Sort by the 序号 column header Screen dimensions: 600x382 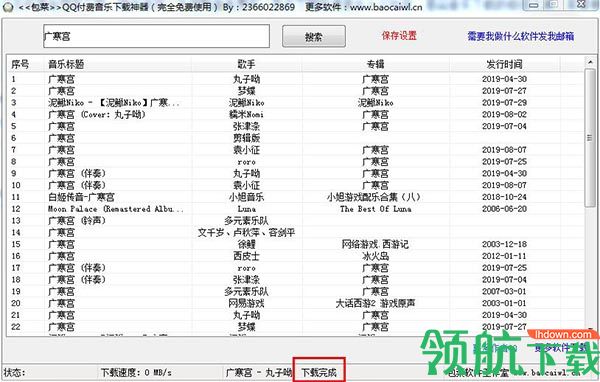[x=20, y=64]
